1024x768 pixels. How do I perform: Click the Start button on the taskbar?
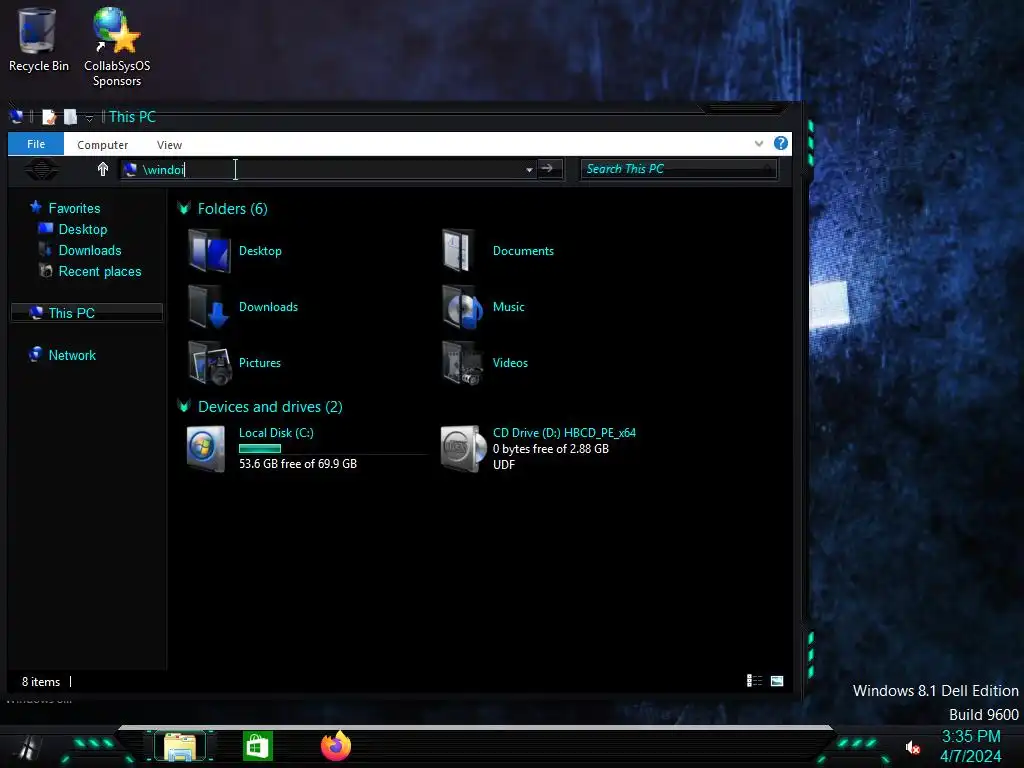tap(29, 748)
